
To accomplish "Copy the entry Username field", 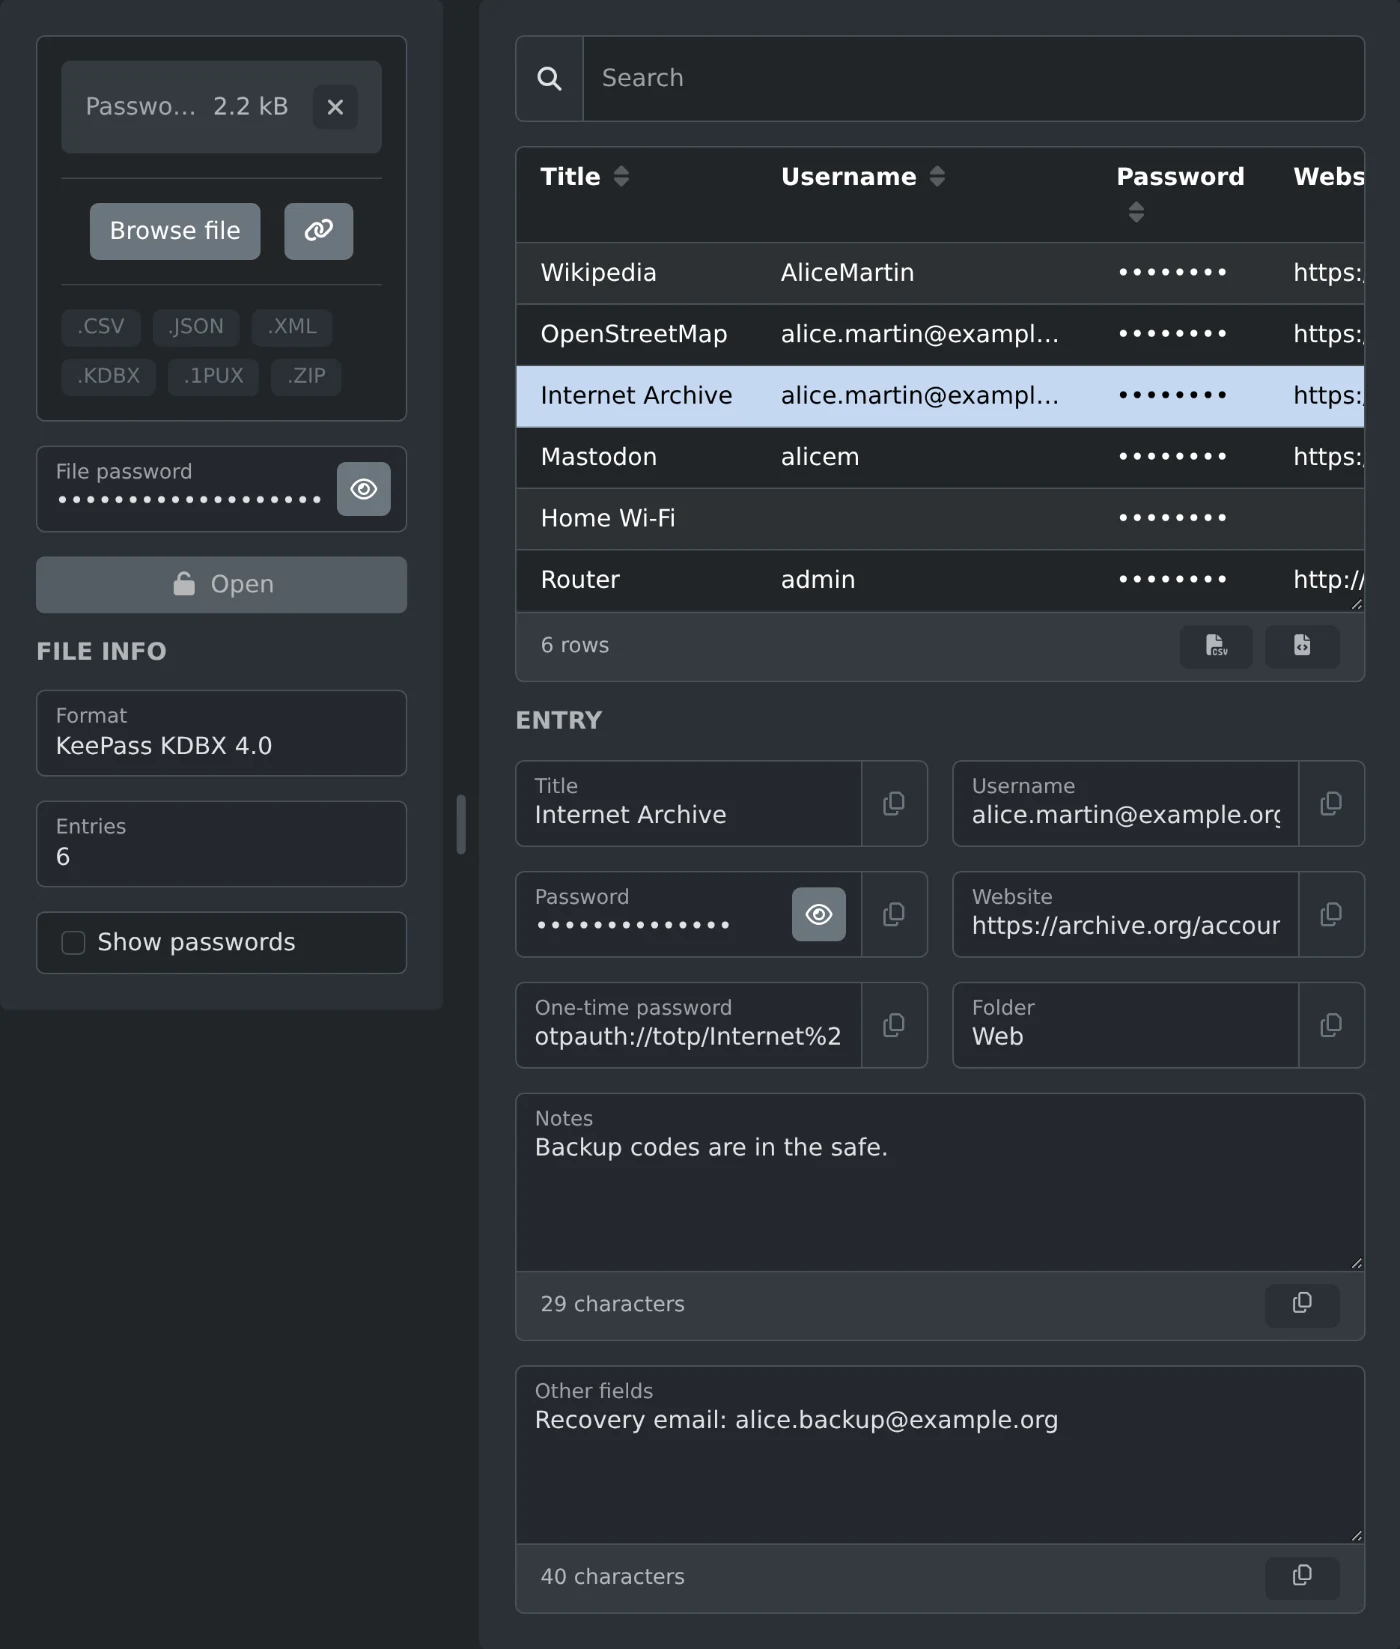I will click(1331, 804).
